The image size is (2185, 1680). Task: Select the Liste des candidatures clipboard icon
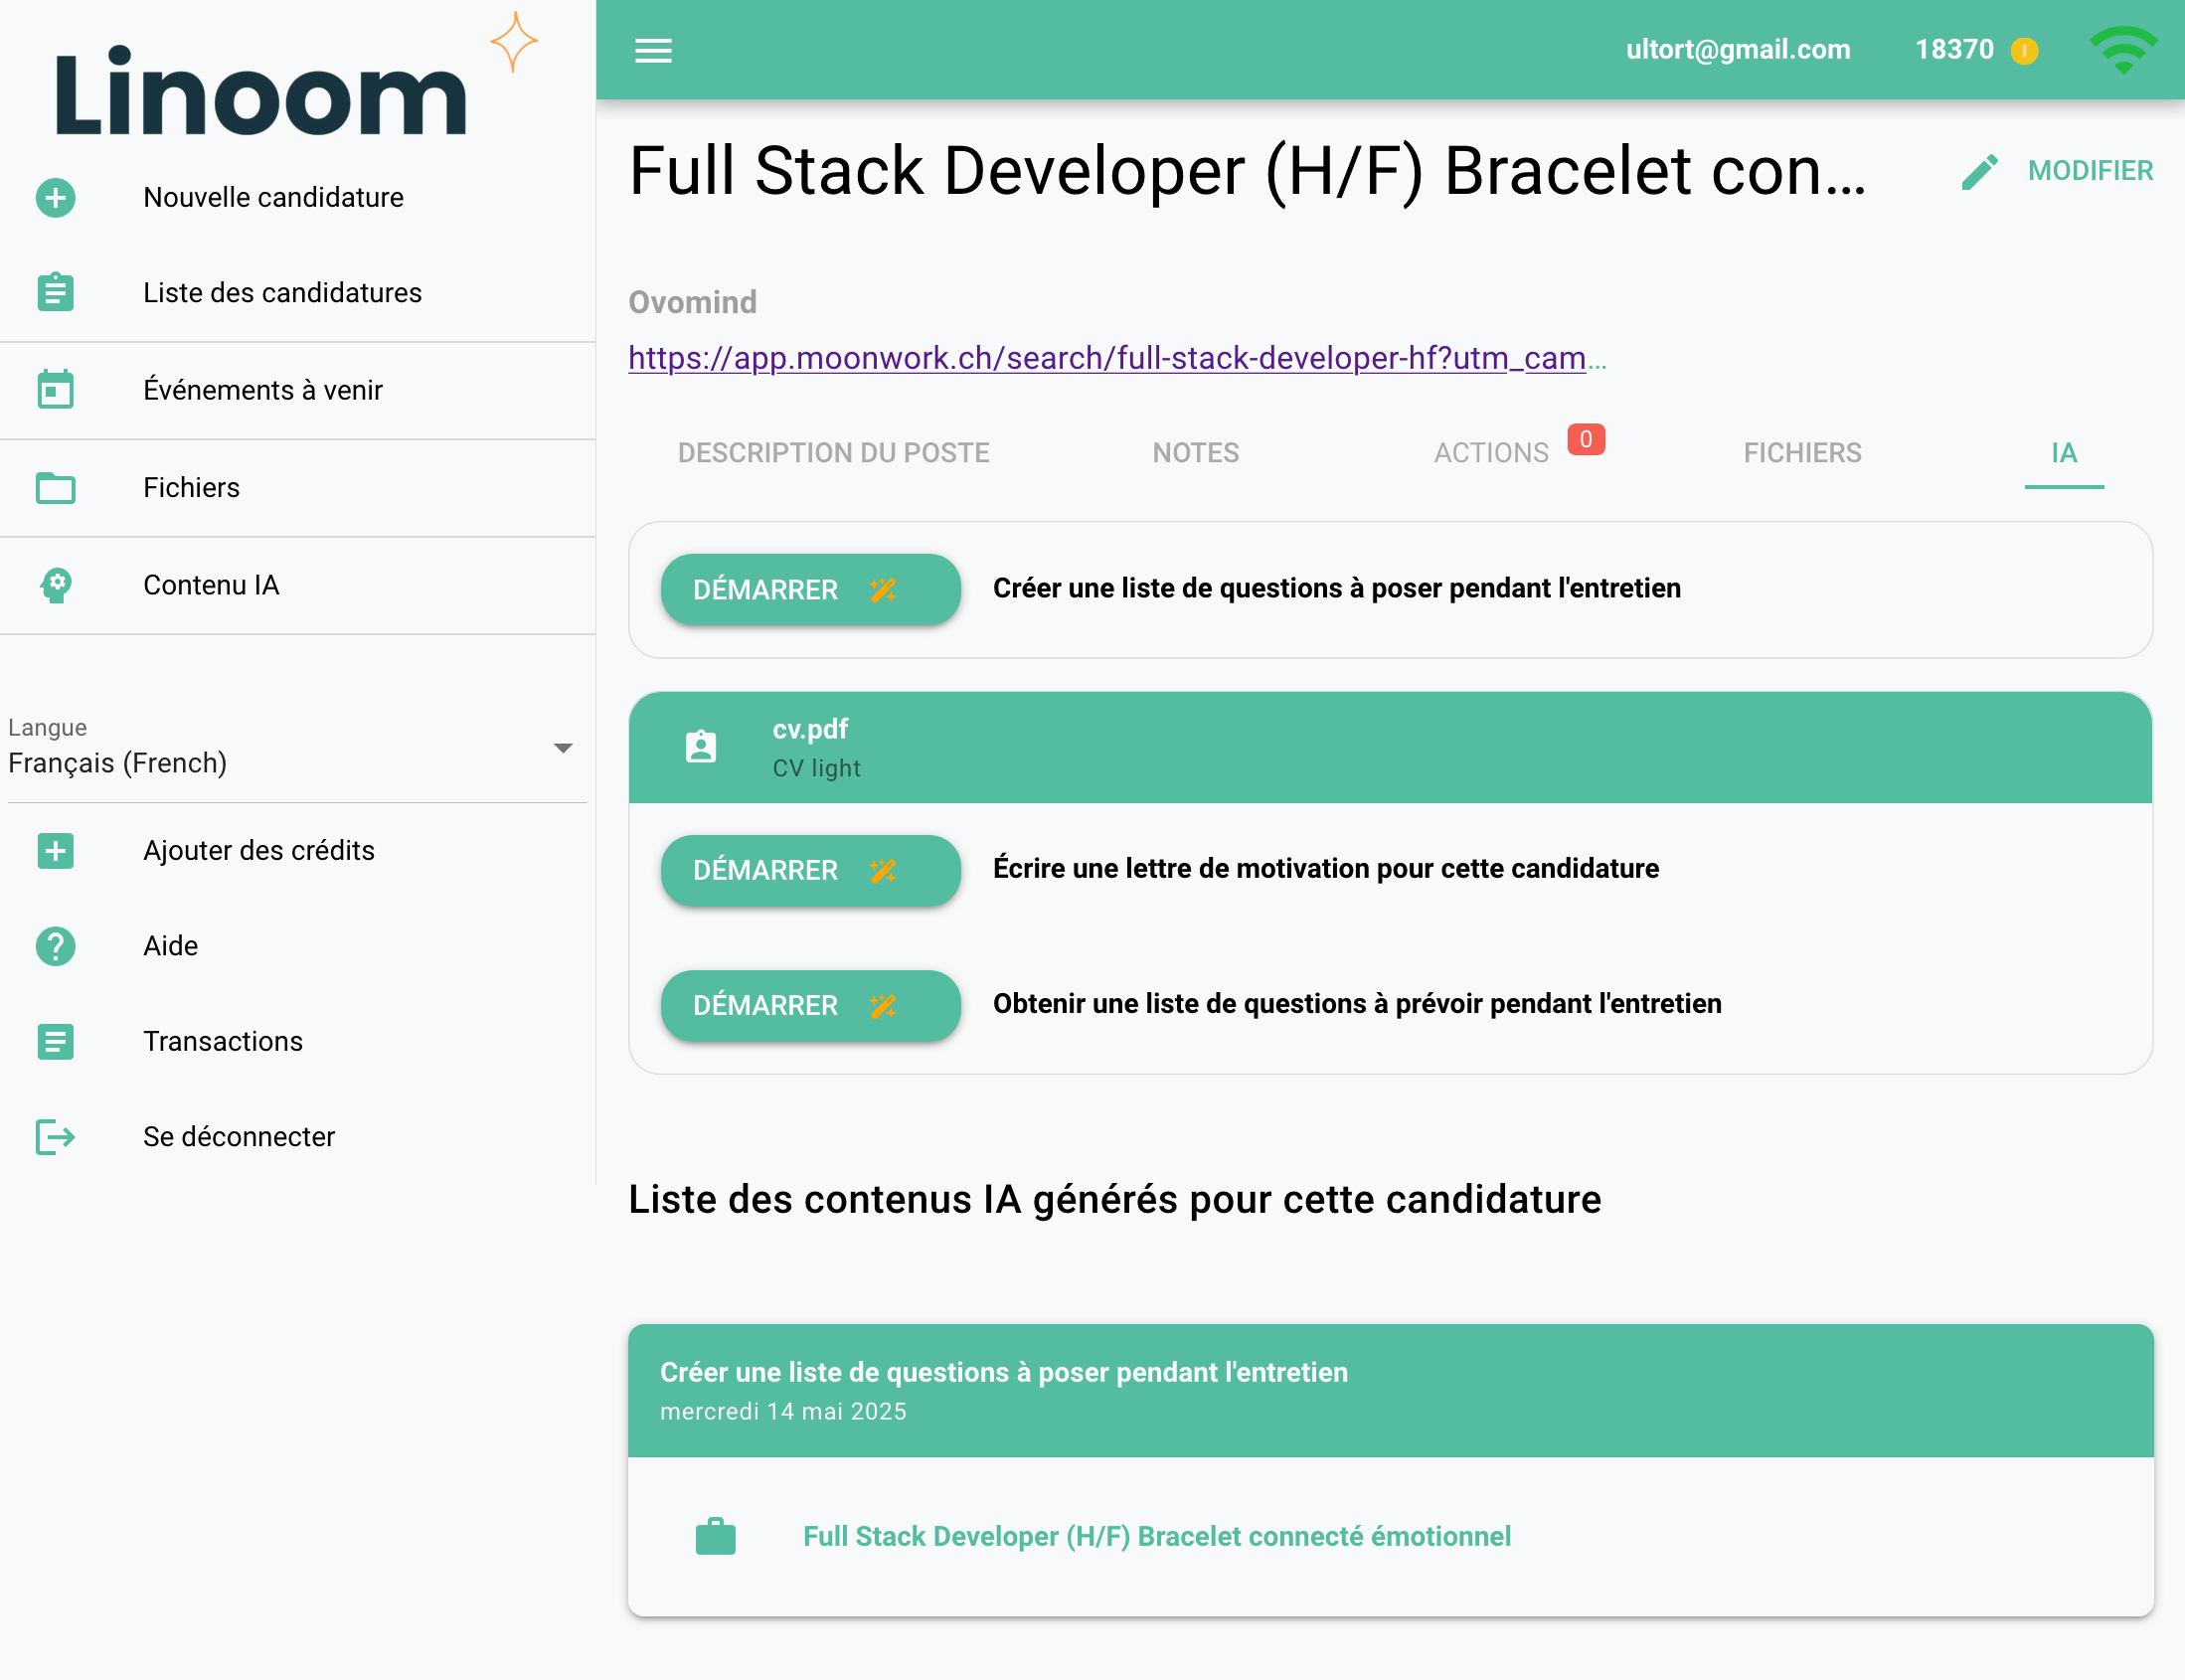click(x=55, y=292)
